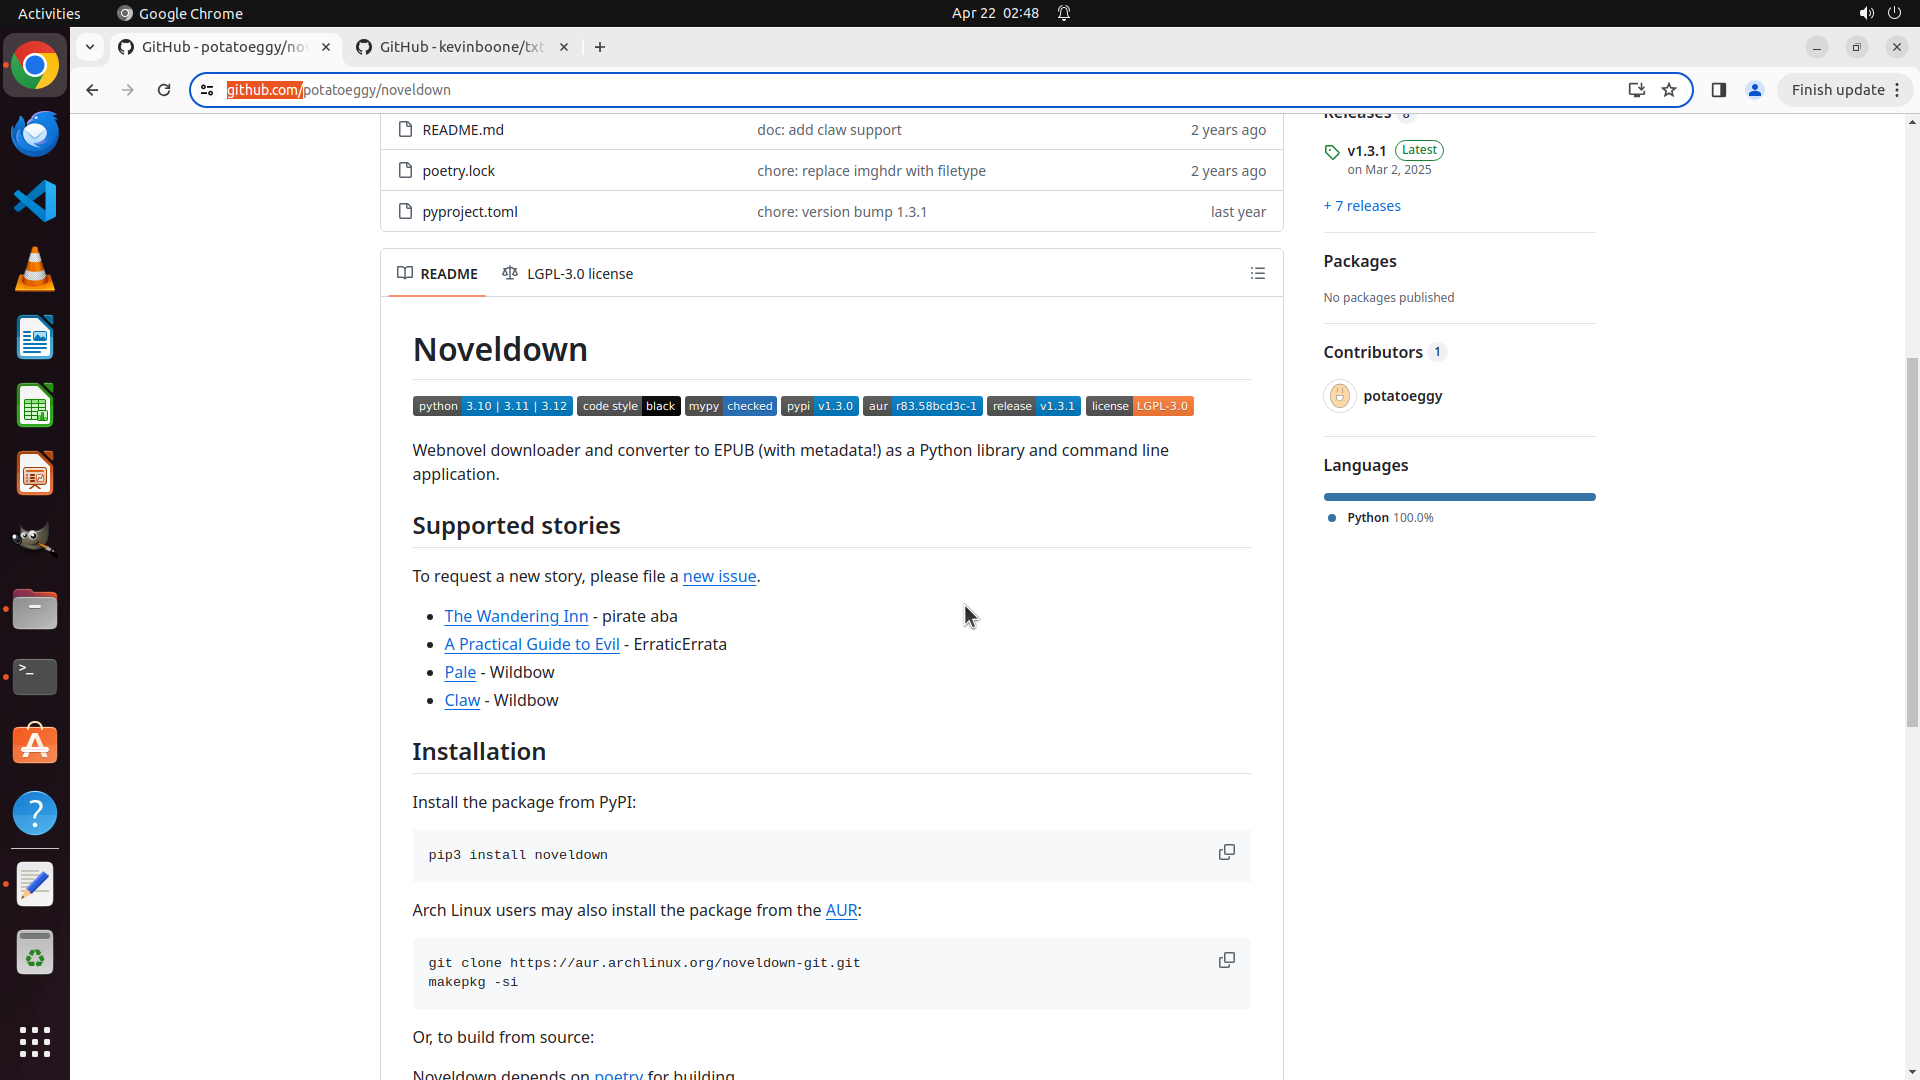The image size is (1920, 1080).
Task: Switch to the LGPL-3.0 license tab
Action: pyautogui.click(x=568, y=273)
